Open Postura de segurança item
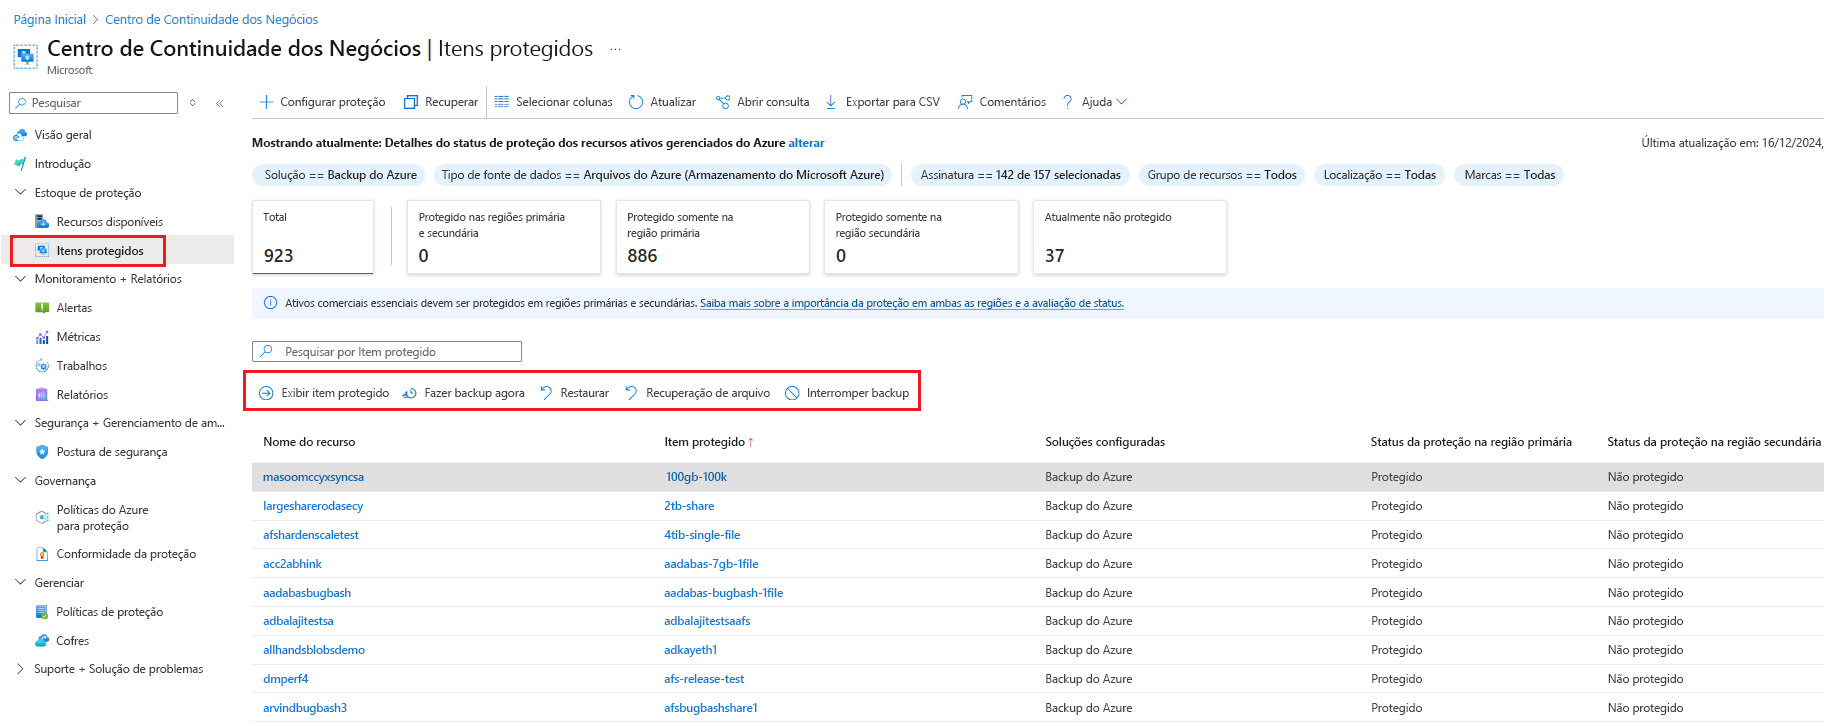 tap(112, 452)
